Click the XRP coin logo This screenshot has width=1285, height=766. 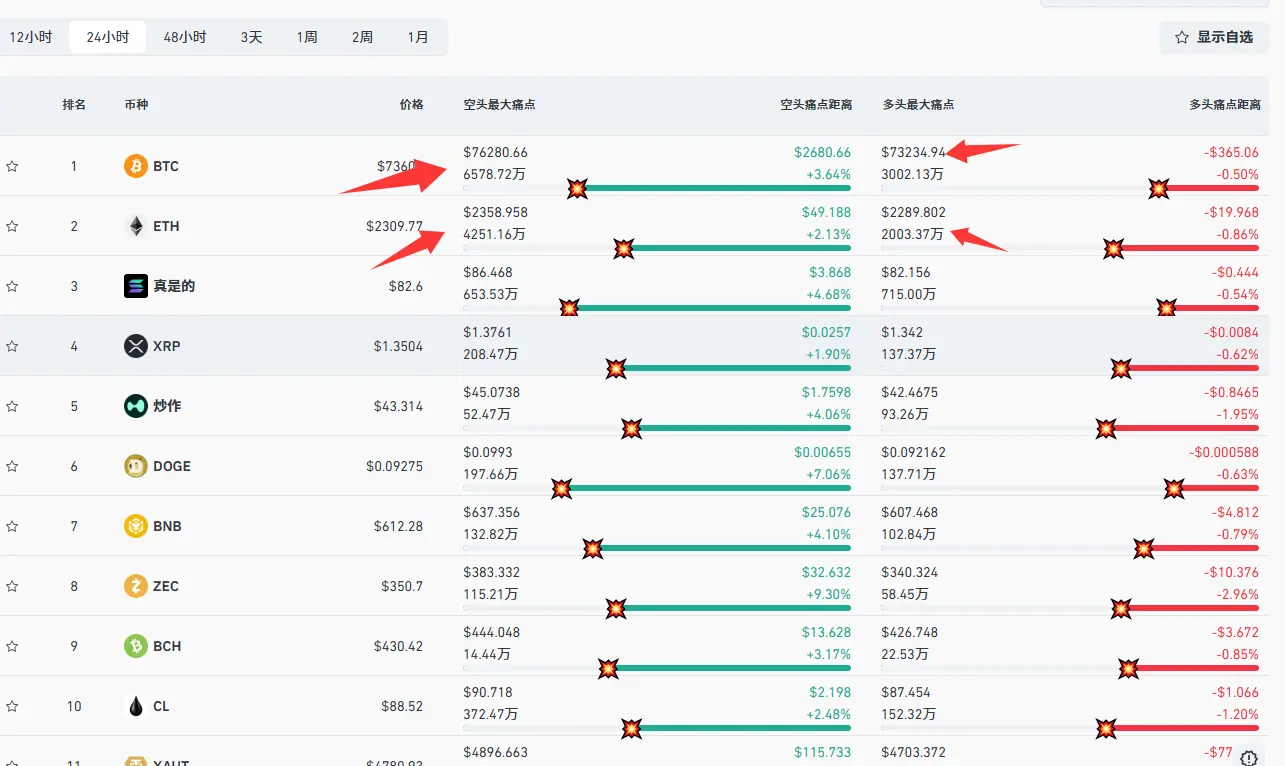point(136,346)
